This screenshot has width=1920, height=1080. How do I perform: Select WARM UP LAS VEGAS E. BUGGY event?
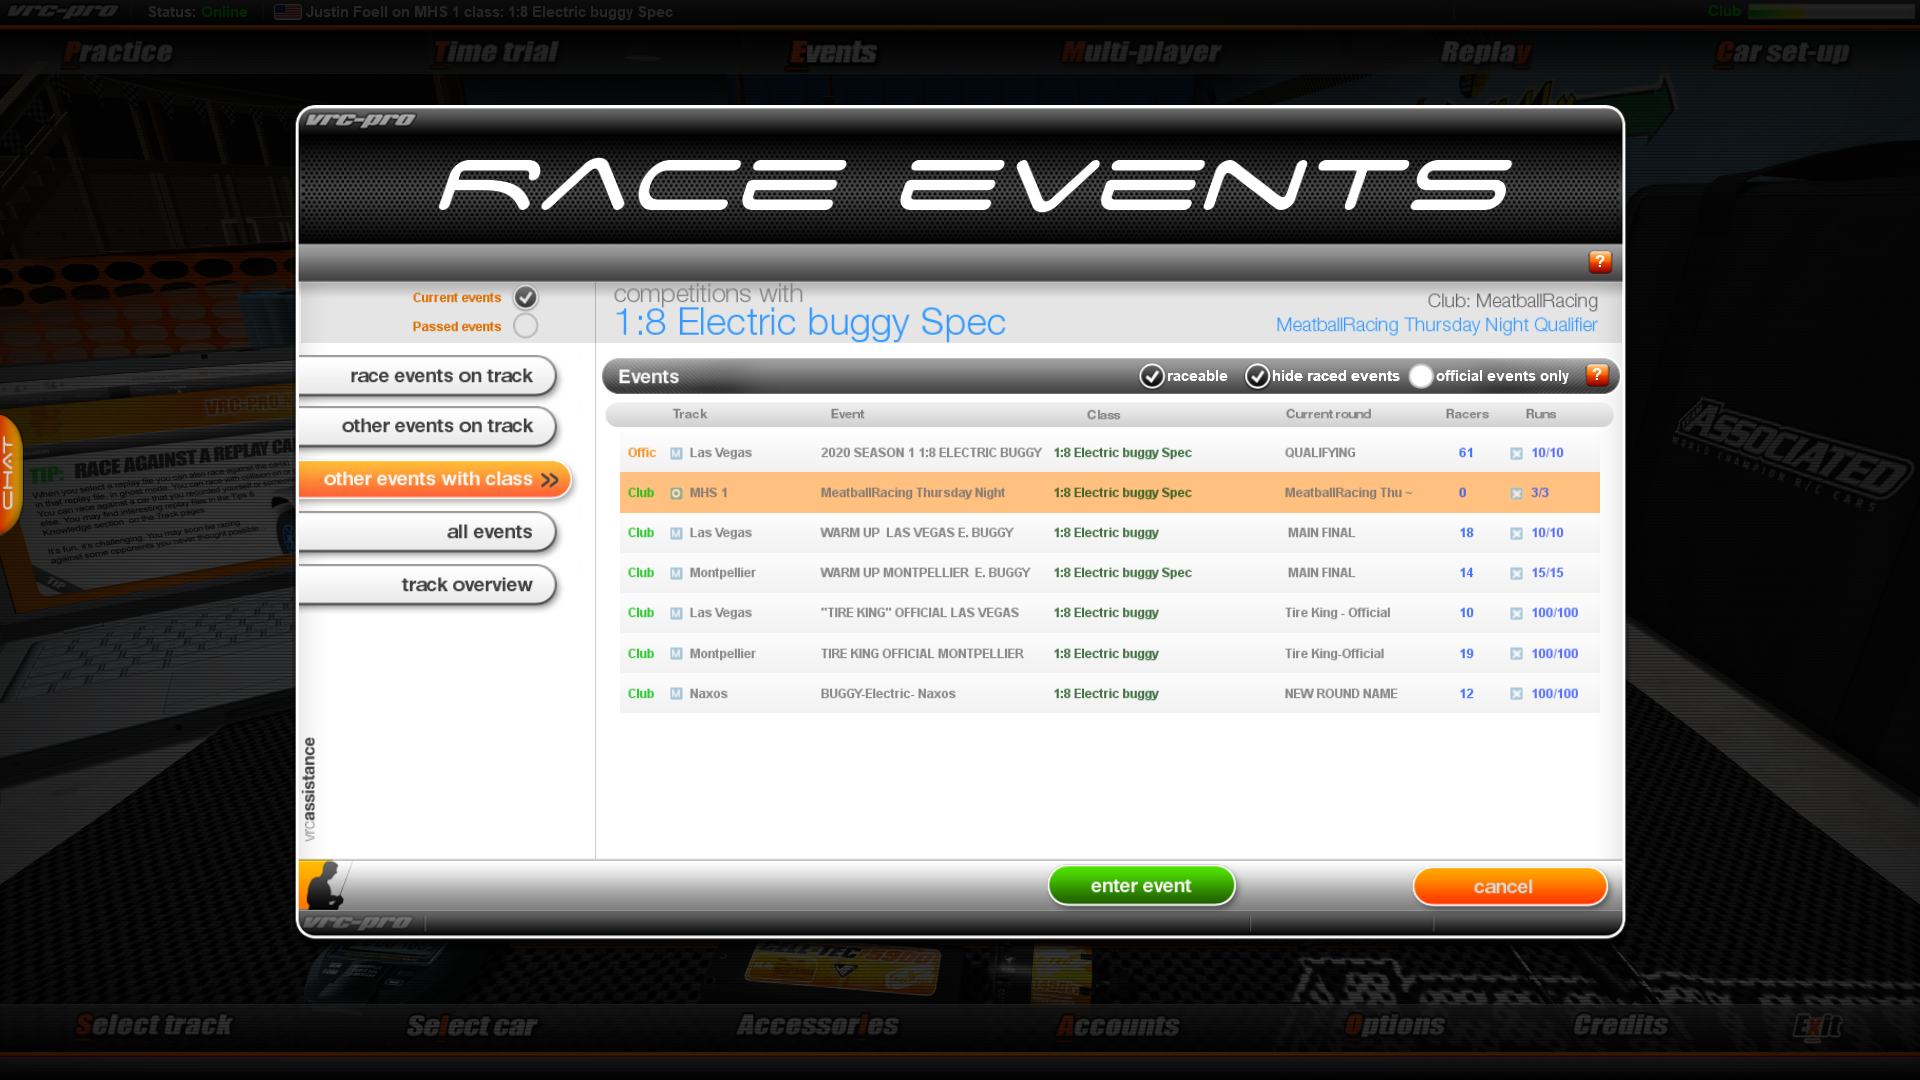point(1109,533)
